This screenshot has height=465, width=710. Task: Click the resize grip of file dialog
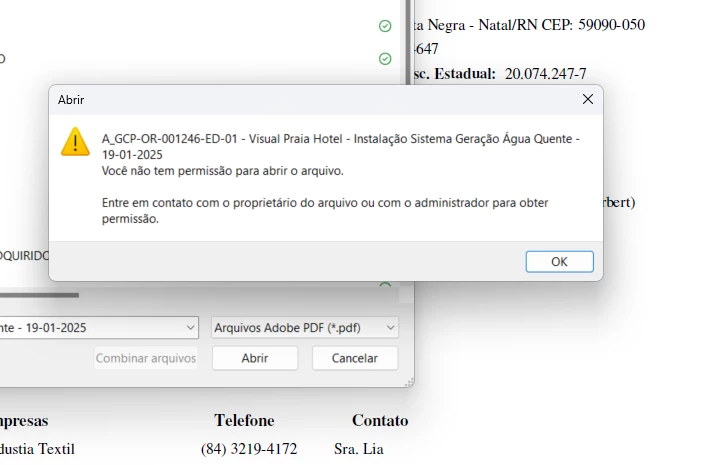[409, 383]
